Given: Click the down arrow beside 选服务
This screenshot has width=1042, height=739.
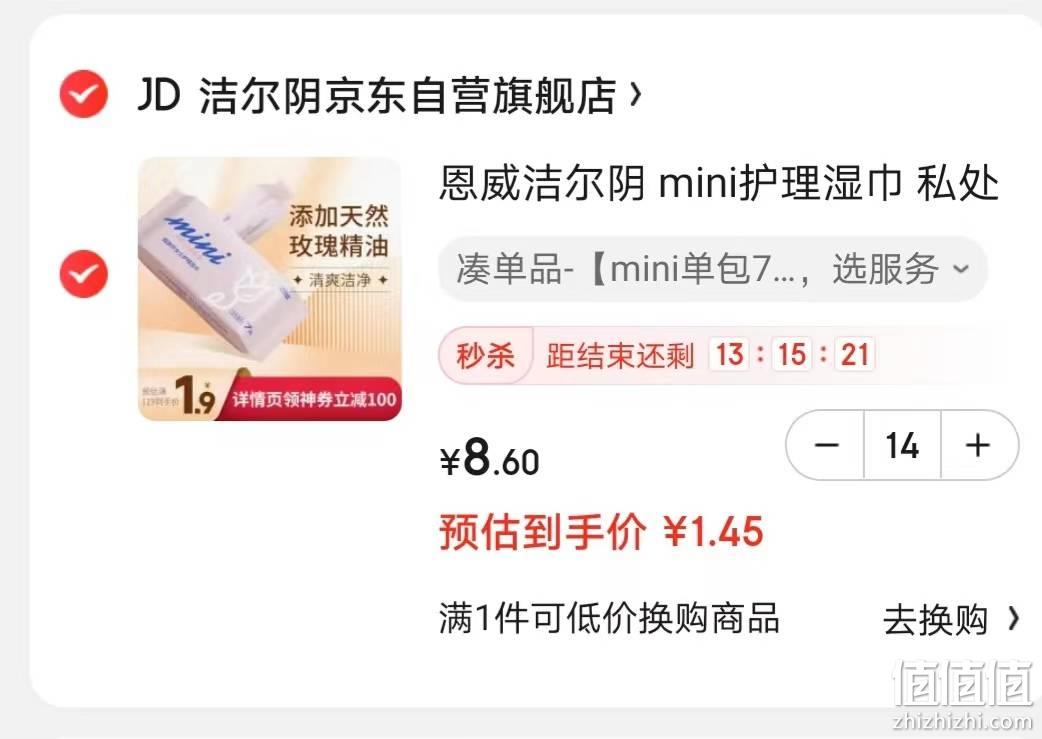Looking at the screenshot, I should (960, 269).
